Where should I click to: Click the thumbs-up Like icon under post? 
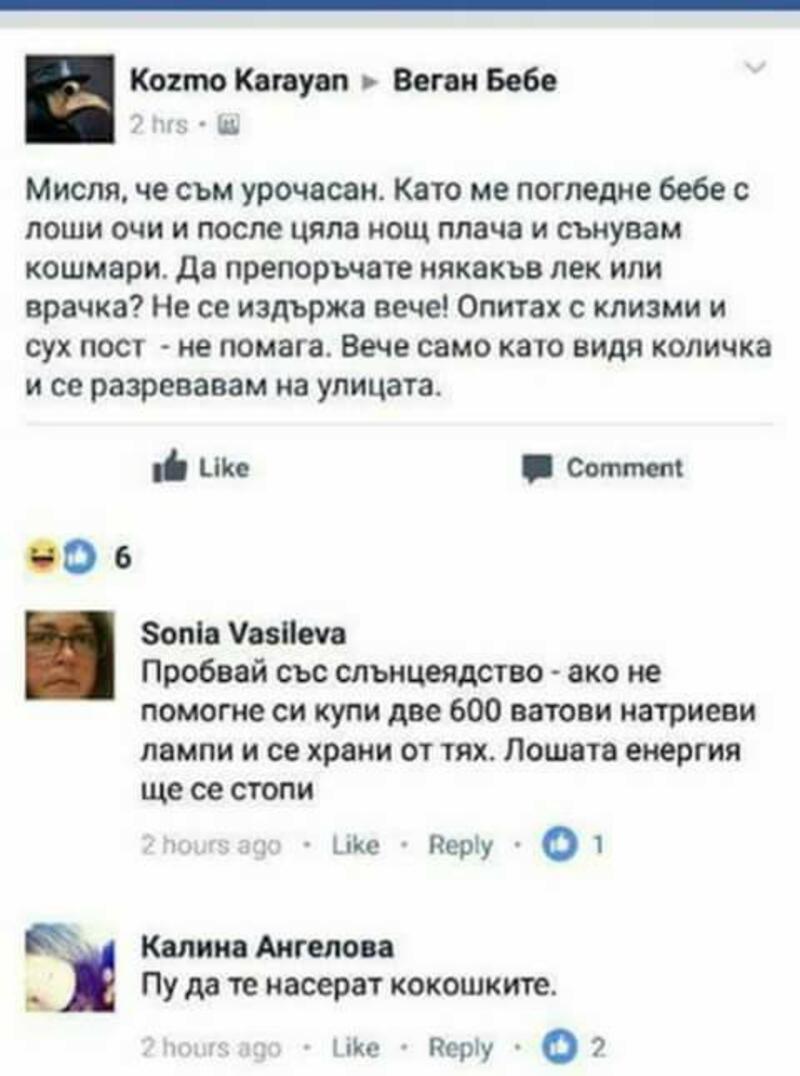(x=169, y=467)
